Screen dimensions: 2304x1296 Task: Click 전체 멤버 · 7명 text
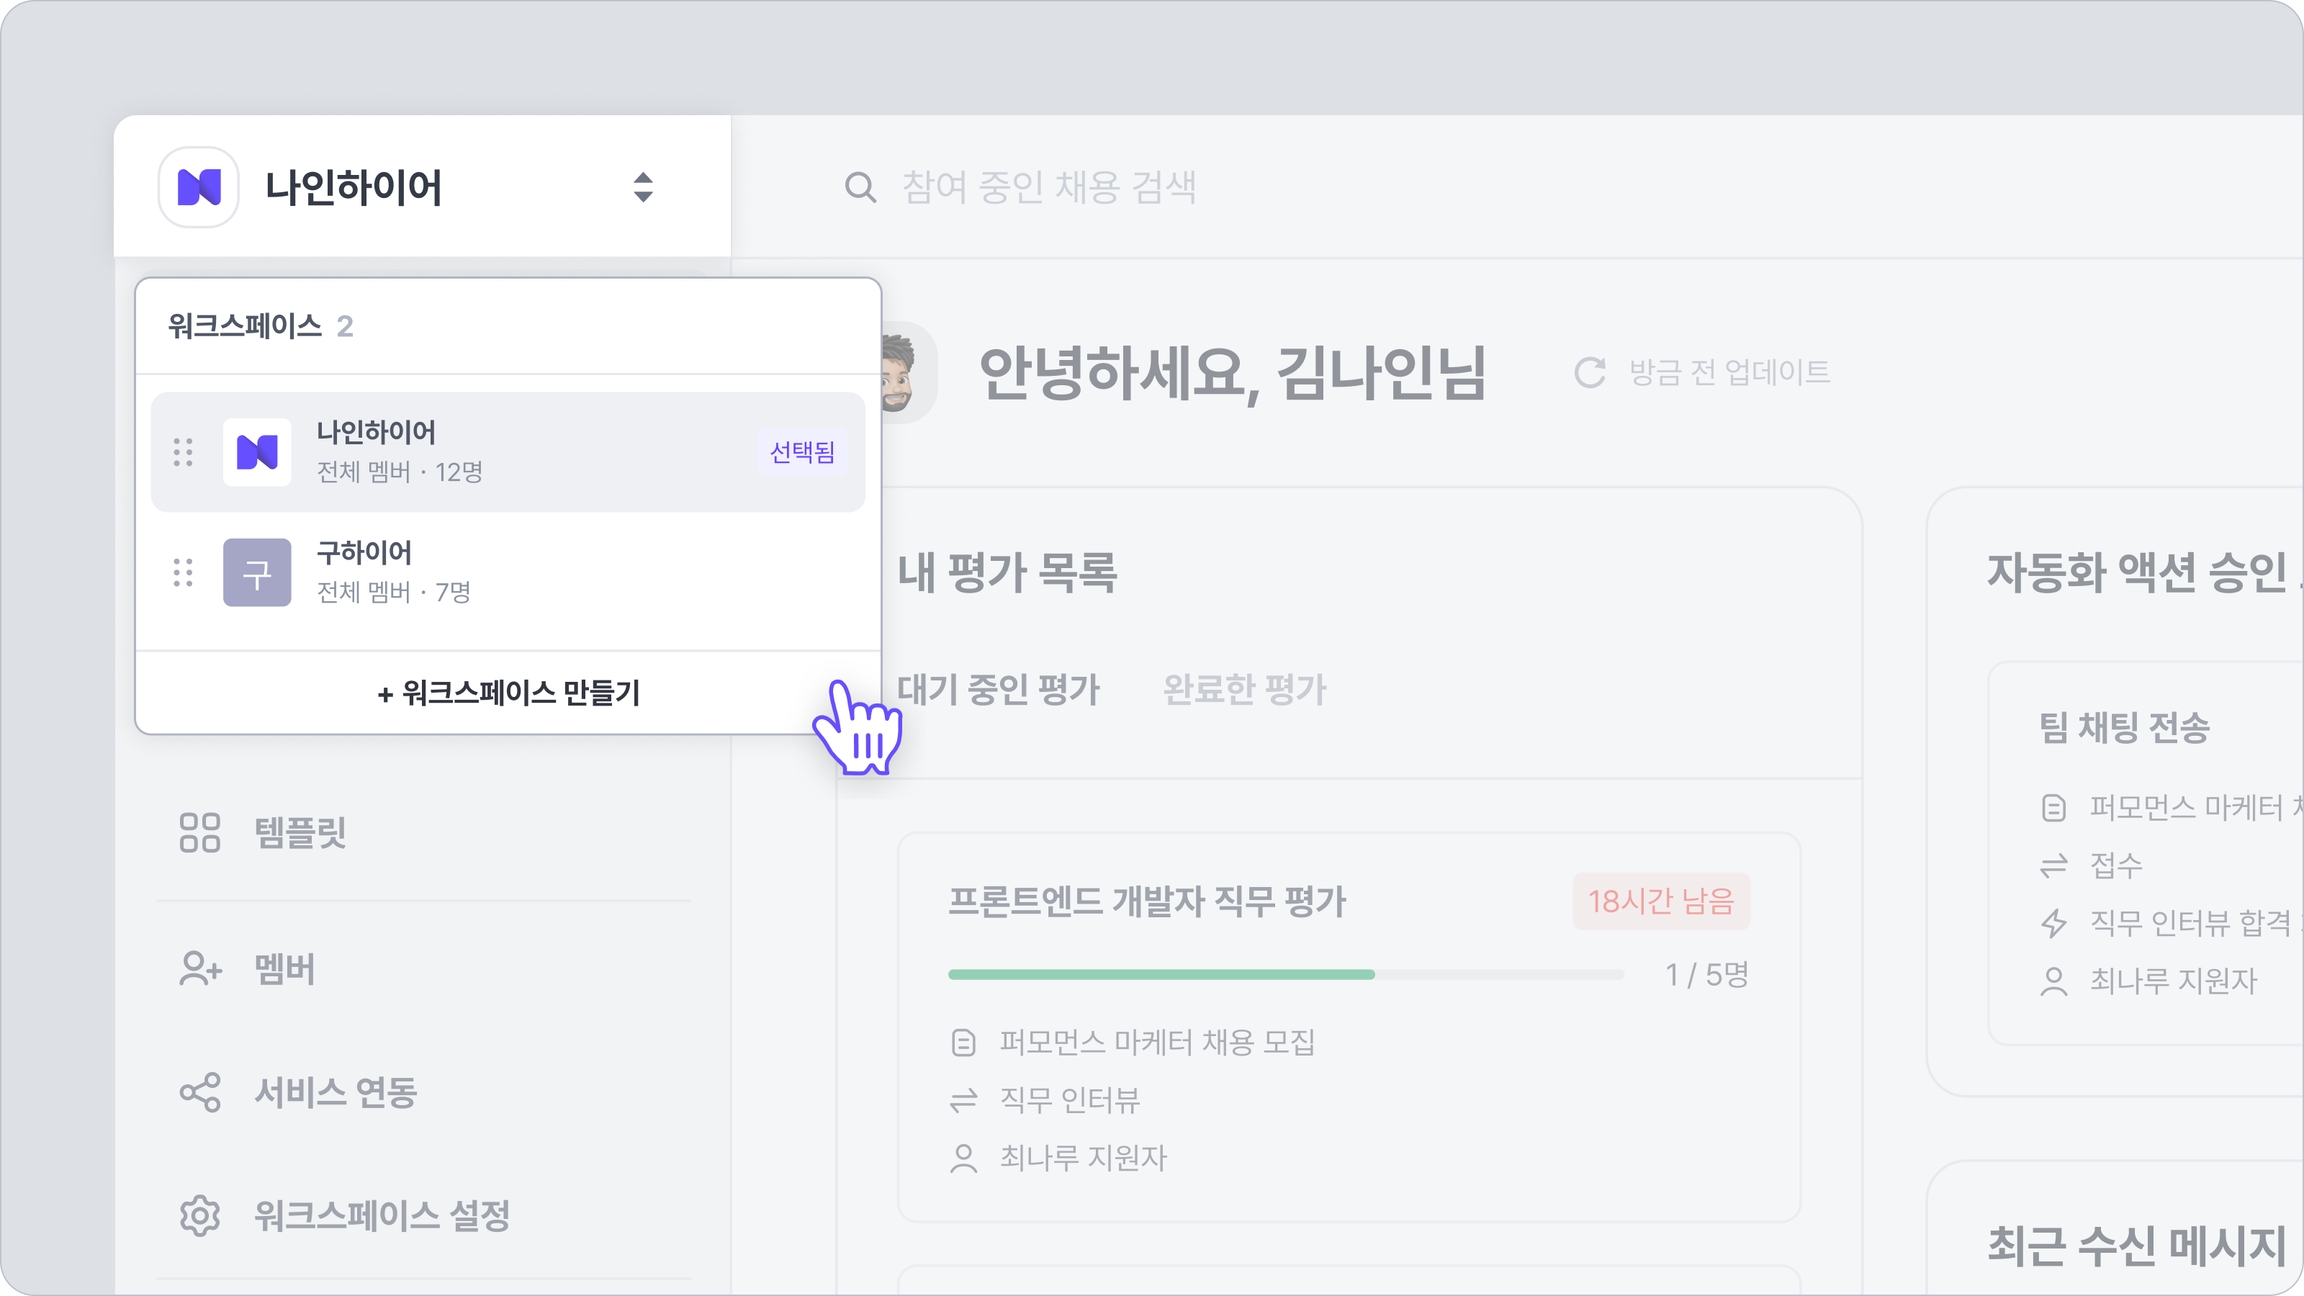click(393, 592)
